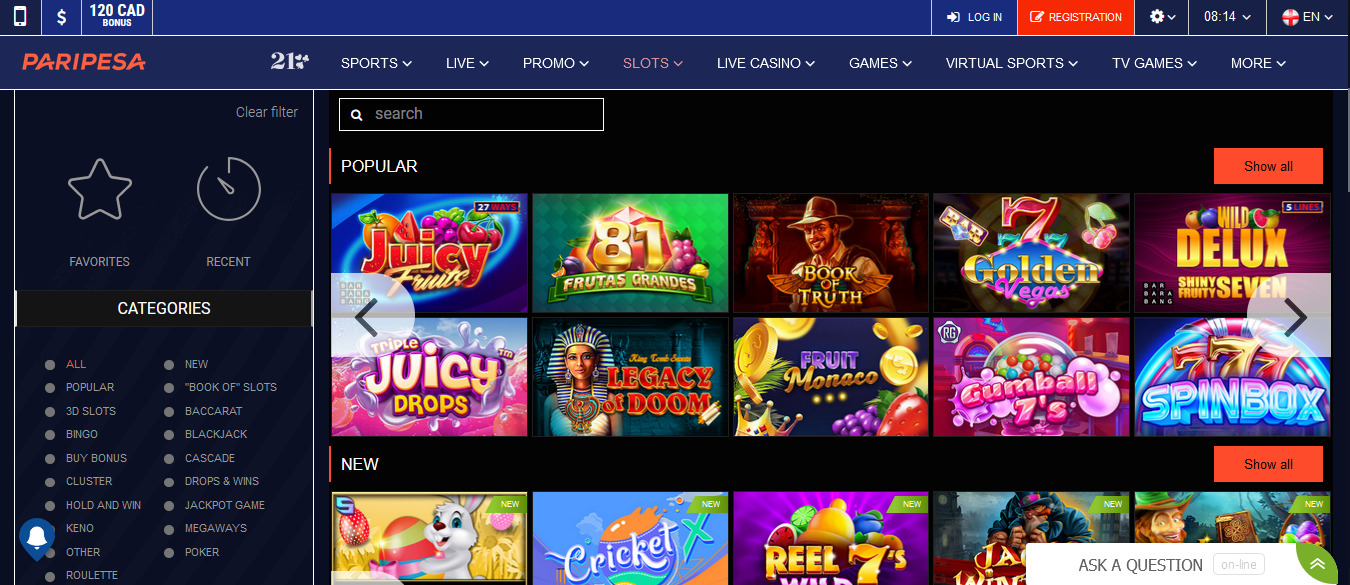Show all New games
The width and height of the screenshot is (1350, 585).
click(x=1268, y=464)
